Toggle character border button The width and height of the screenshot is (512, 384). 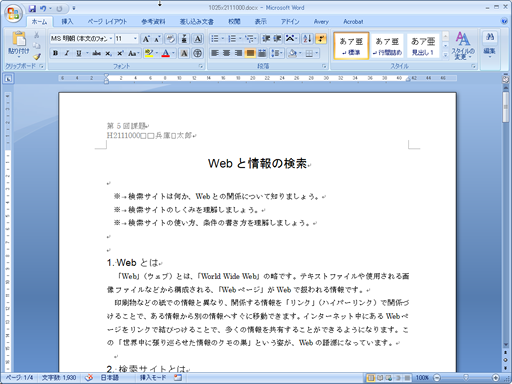(198, 39)
